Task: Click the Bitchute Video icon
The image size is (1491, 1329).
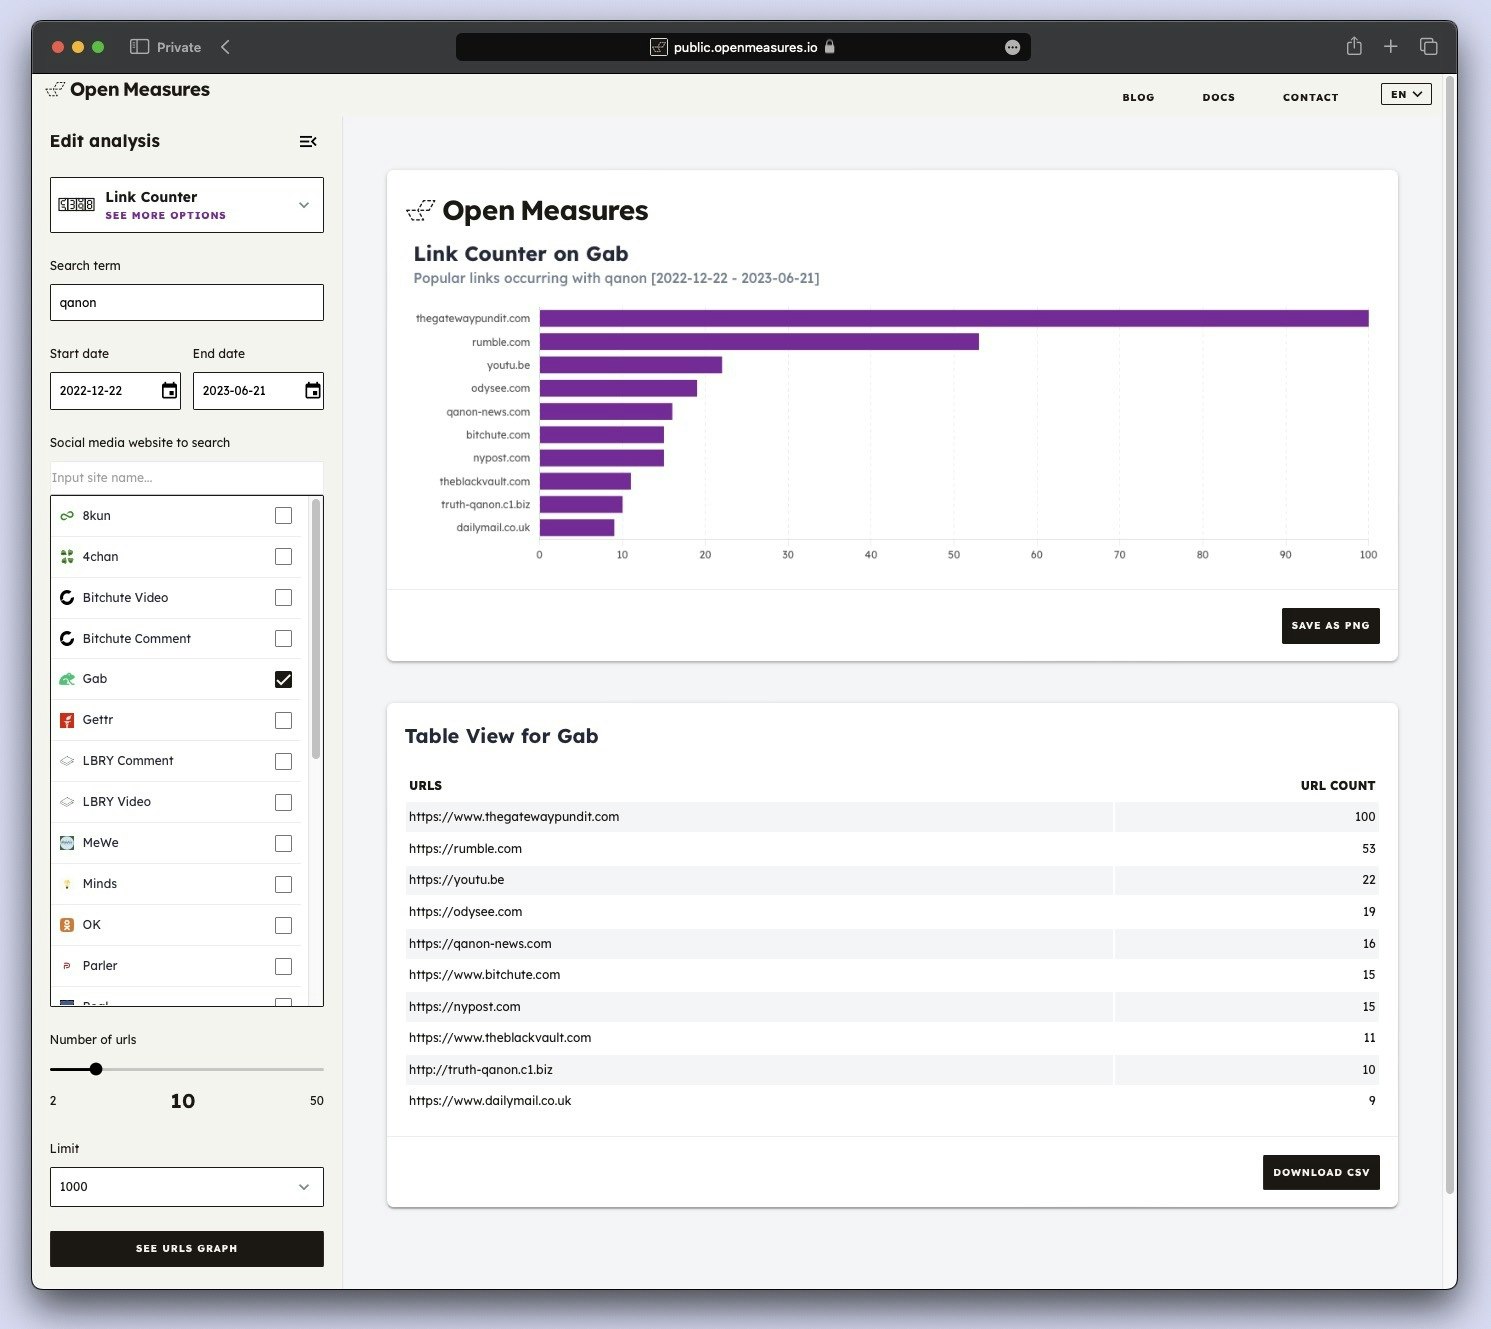Action: click(x=67, y=598)
